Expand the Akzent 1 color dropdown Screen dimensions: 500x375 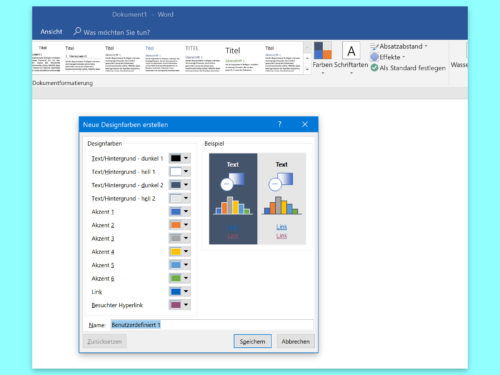tap(186, 212)
